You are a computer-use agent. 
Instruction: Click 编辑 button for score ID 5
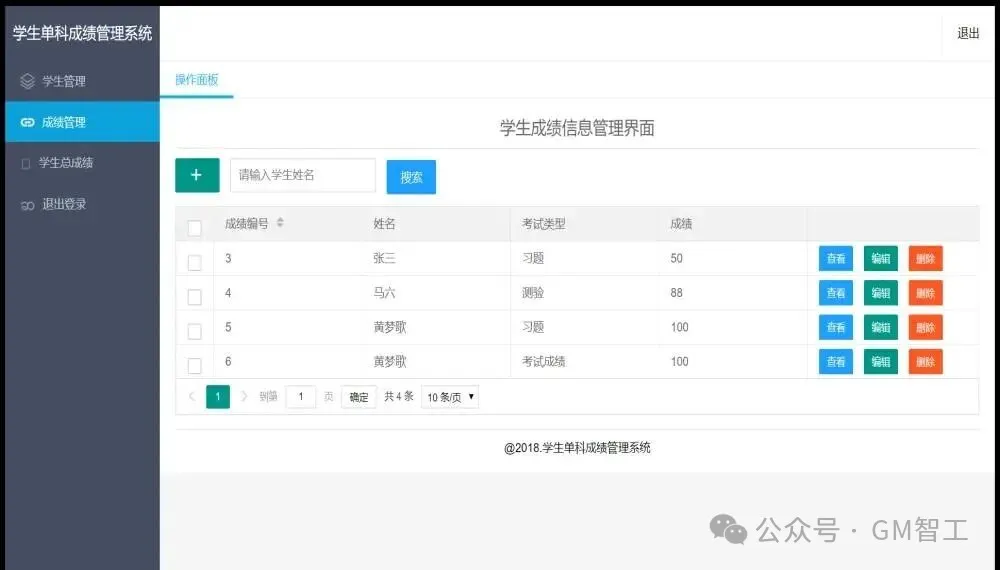tap(880, 328)
